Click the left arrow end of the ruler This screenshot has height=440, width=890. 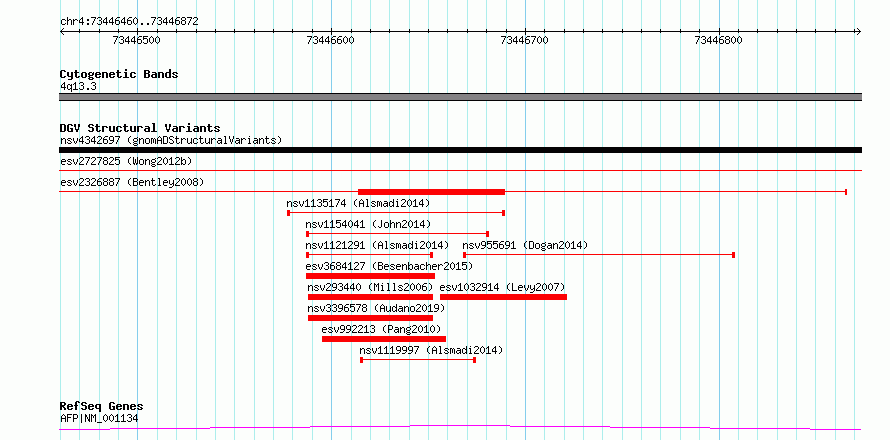(62, 32)
